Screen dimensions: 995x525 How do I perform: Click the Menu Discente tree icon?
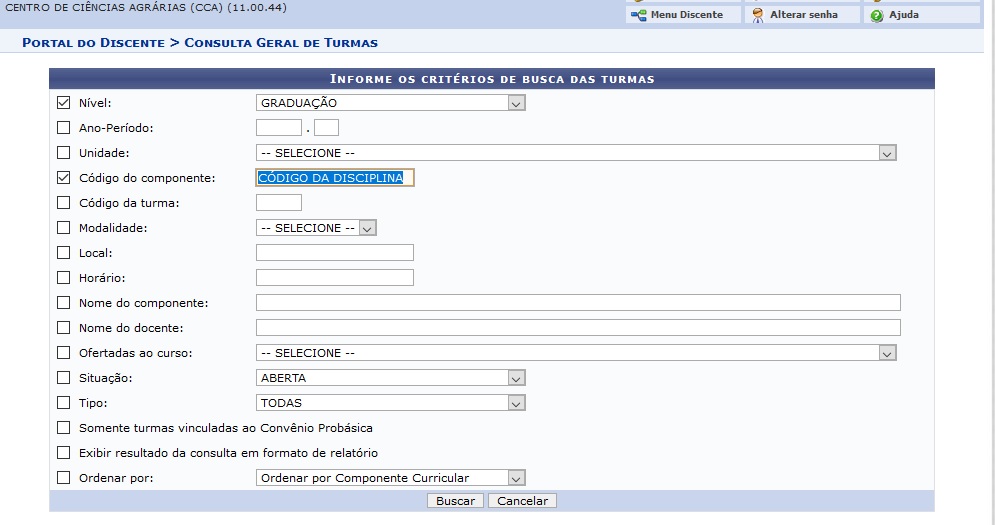tap(639, 15)
